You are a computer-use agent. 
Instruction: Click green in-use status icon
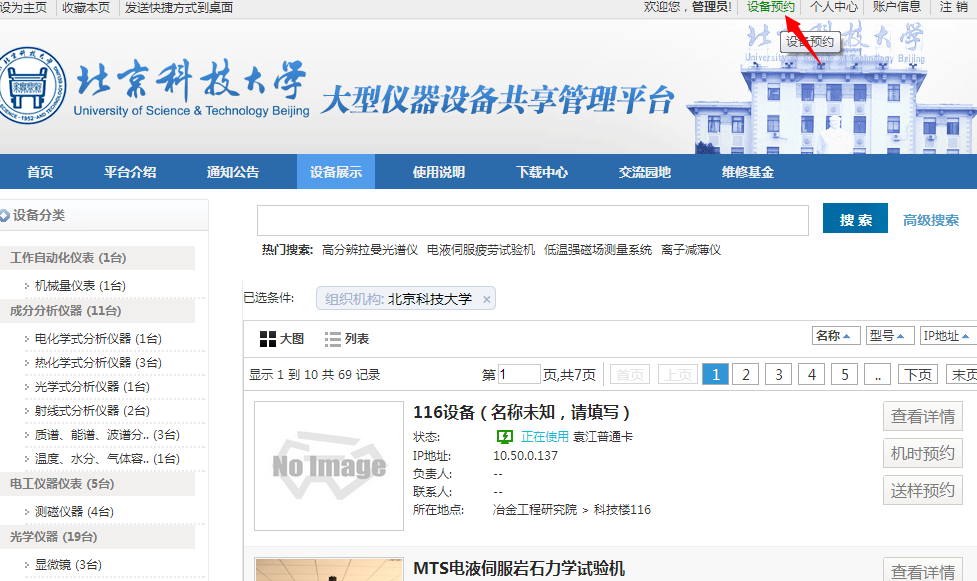505,437
